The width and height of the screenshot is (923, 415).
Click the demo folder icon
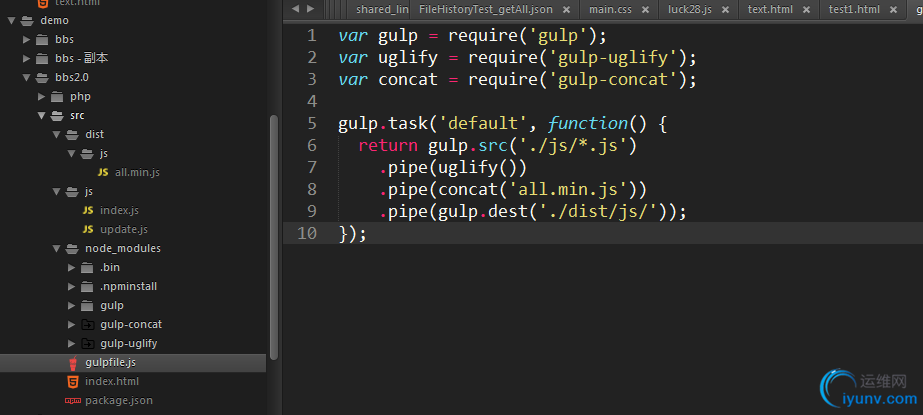tap(27, 21)
